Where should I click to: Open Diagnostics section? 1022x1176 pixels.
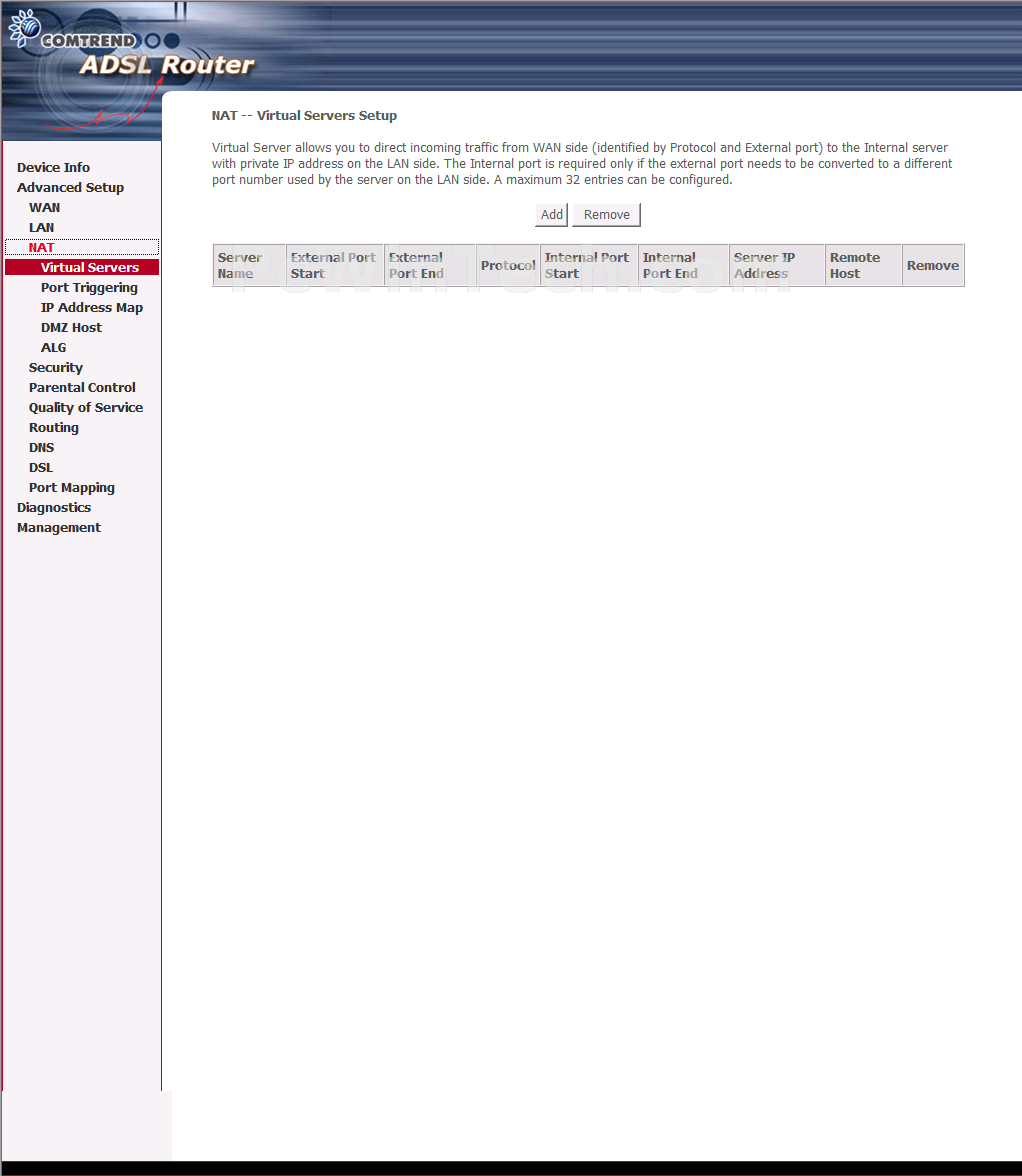pyautogui.click(x=54, y=508)
